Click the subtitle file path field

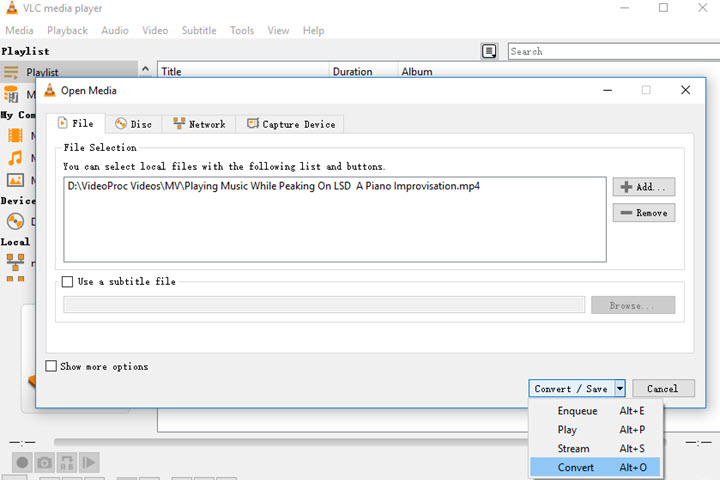(324, 305)
